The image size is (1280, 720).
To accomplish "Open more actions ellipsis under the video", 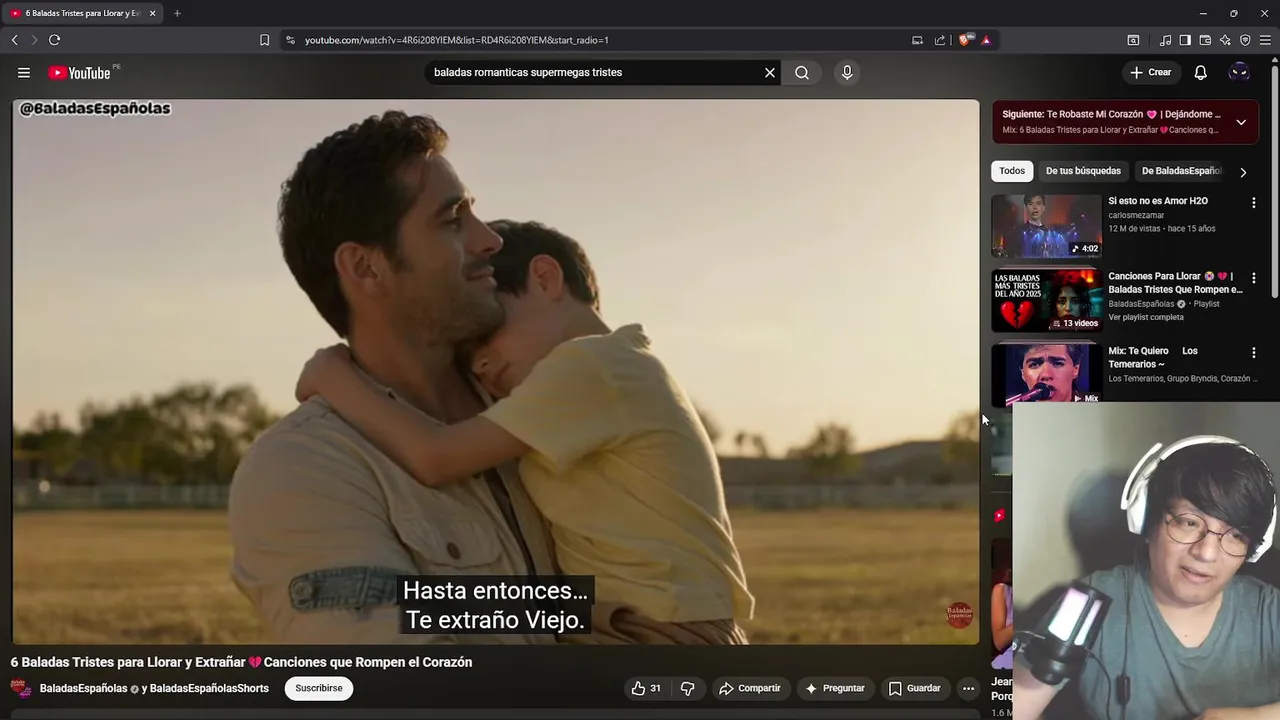I will pos(968,688).
